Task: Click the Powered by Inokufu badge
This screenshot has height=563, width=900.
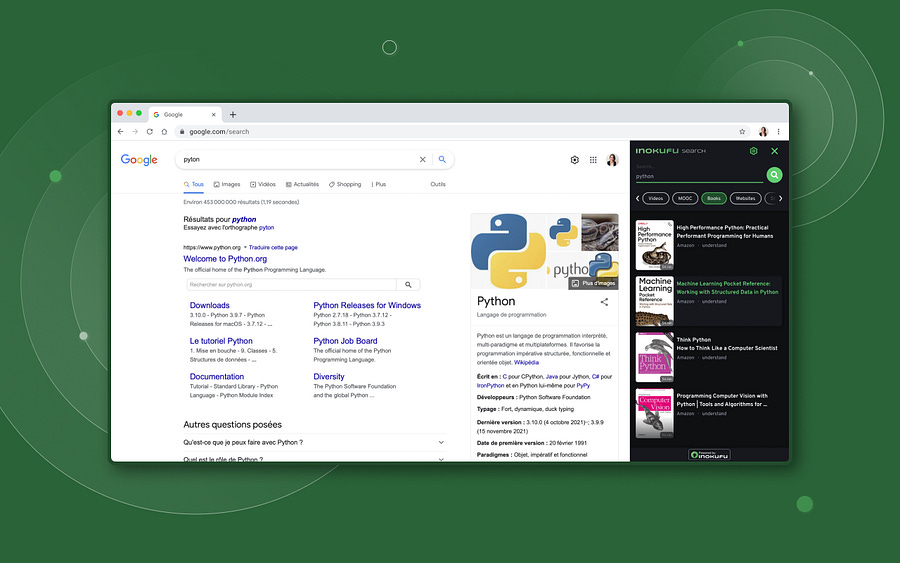Action: [x=709, y=455]
